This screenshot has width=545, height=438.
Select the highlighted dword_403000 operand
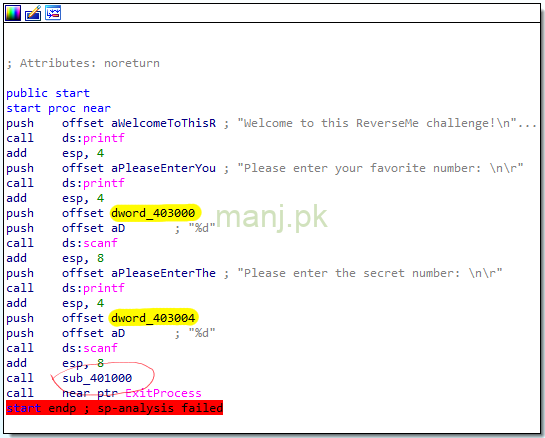[153, 213]
